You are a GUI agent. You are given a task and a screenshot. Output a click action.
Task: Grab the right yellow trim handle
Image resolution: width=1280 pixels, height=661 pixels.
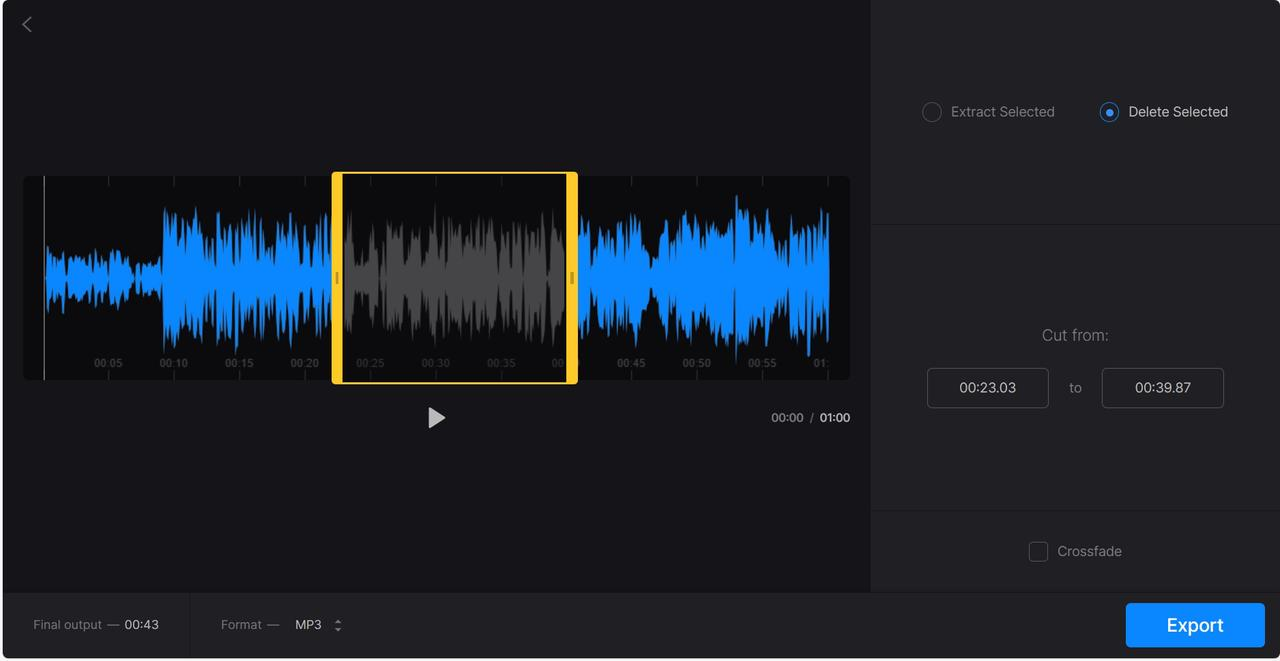[572, 278]
